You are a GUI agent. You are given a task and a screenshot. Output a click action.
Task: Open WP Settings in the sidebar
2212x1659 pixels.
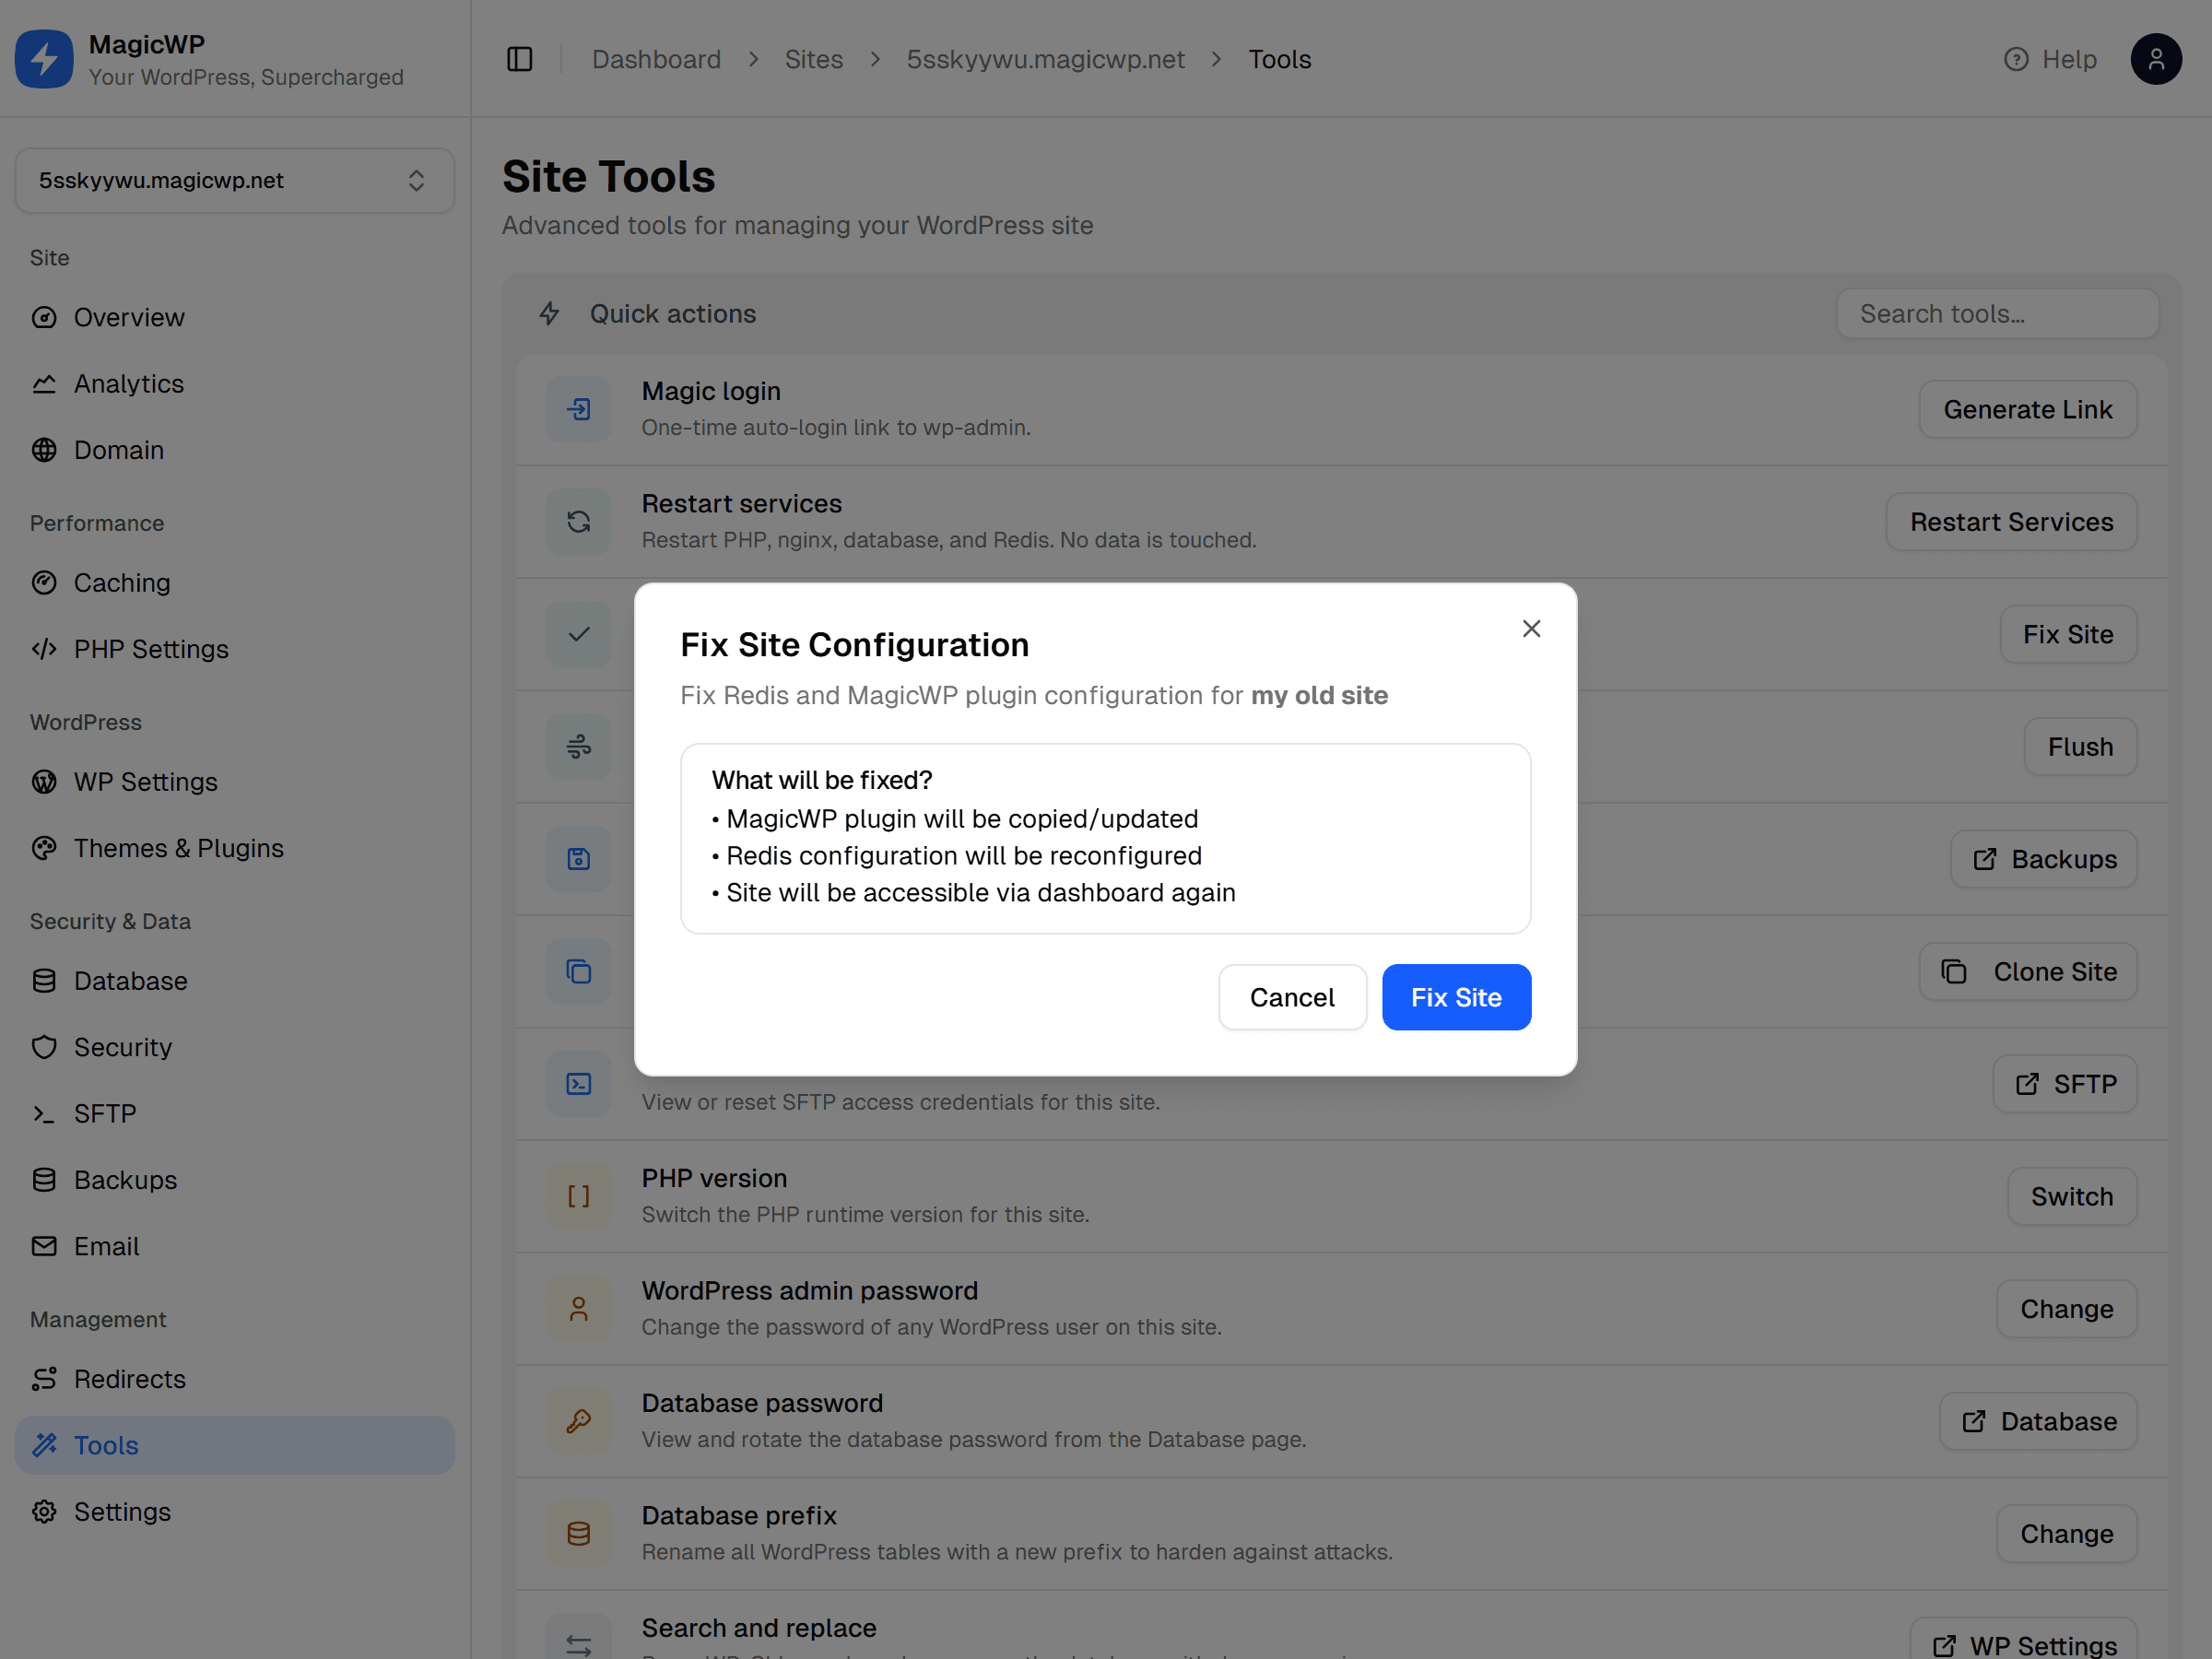tap(235, 781)
